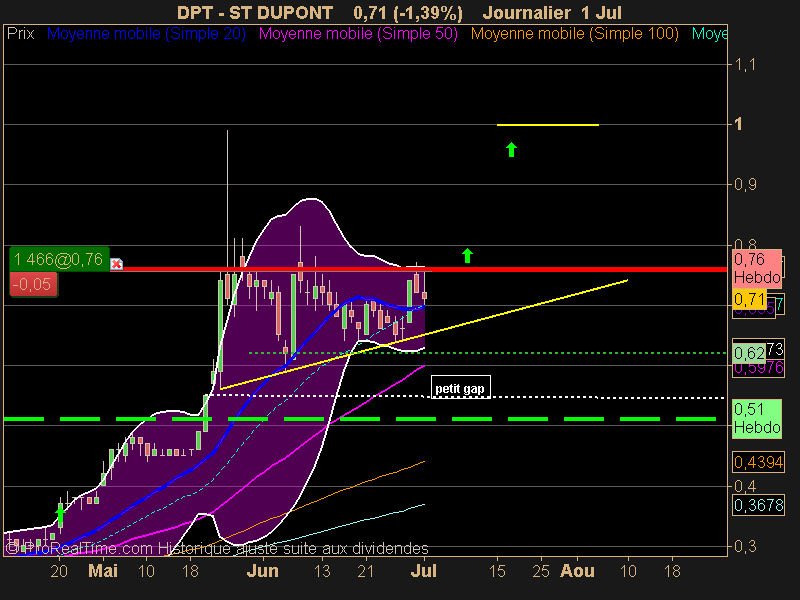The height and width of the screenshot is (600, 800).
Task: Click the 1,1 price scale value
Action: [744, 64]
